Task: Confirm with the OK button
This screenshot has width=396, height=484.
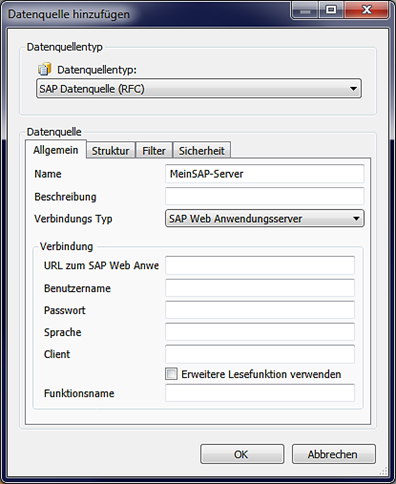Action: [242, 454]
